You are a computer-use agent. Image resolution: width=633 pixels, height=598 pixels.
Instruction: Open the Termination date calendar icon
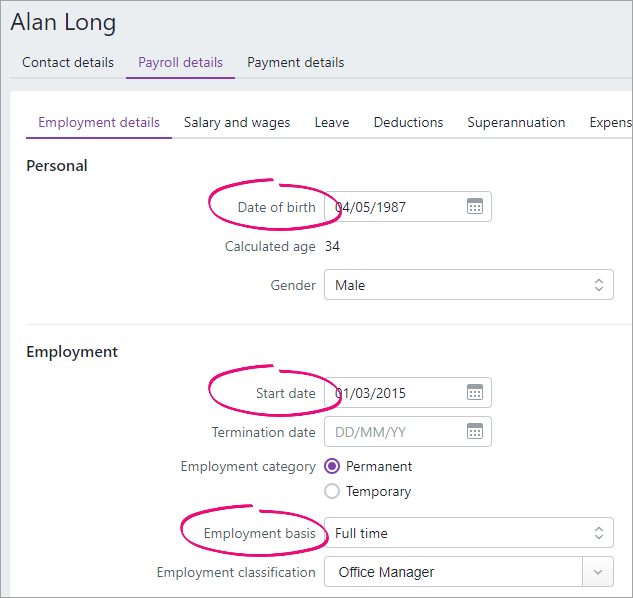(x=475, y=431)
